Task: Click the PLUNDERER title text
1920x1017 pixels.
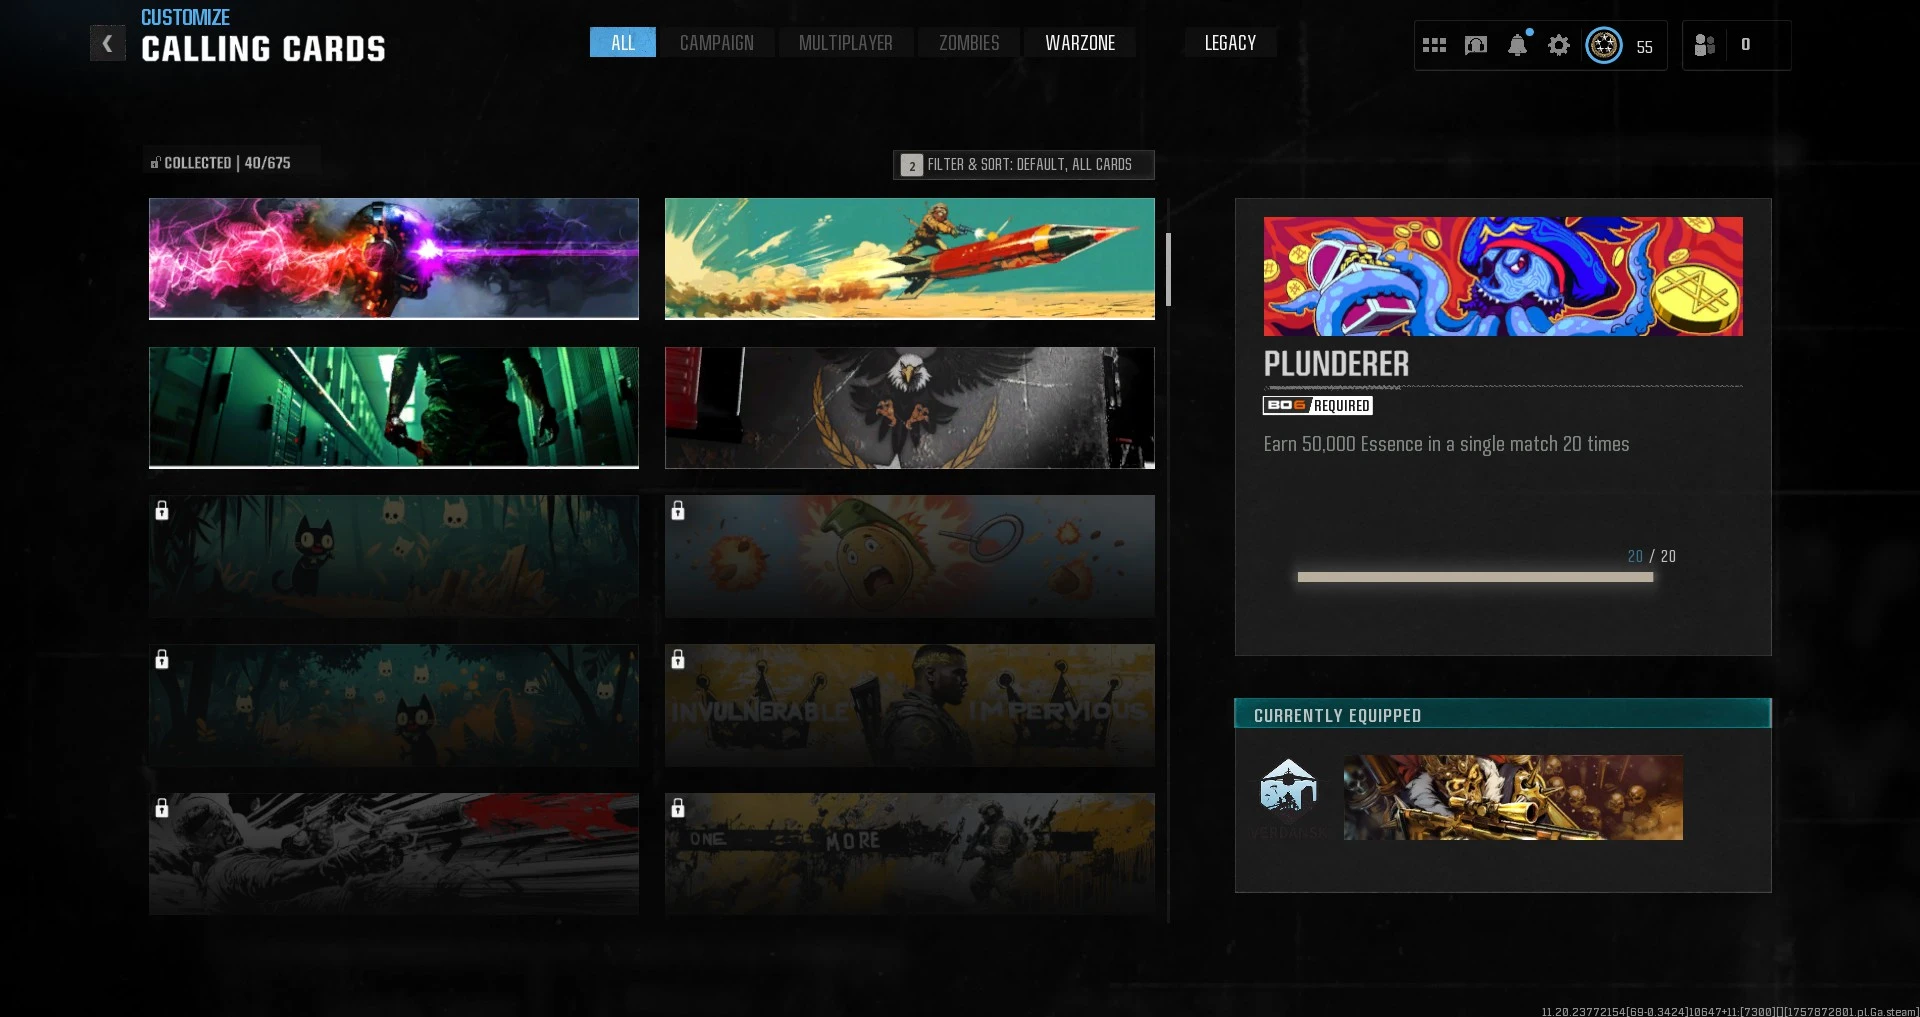Action: (1336, 364)
